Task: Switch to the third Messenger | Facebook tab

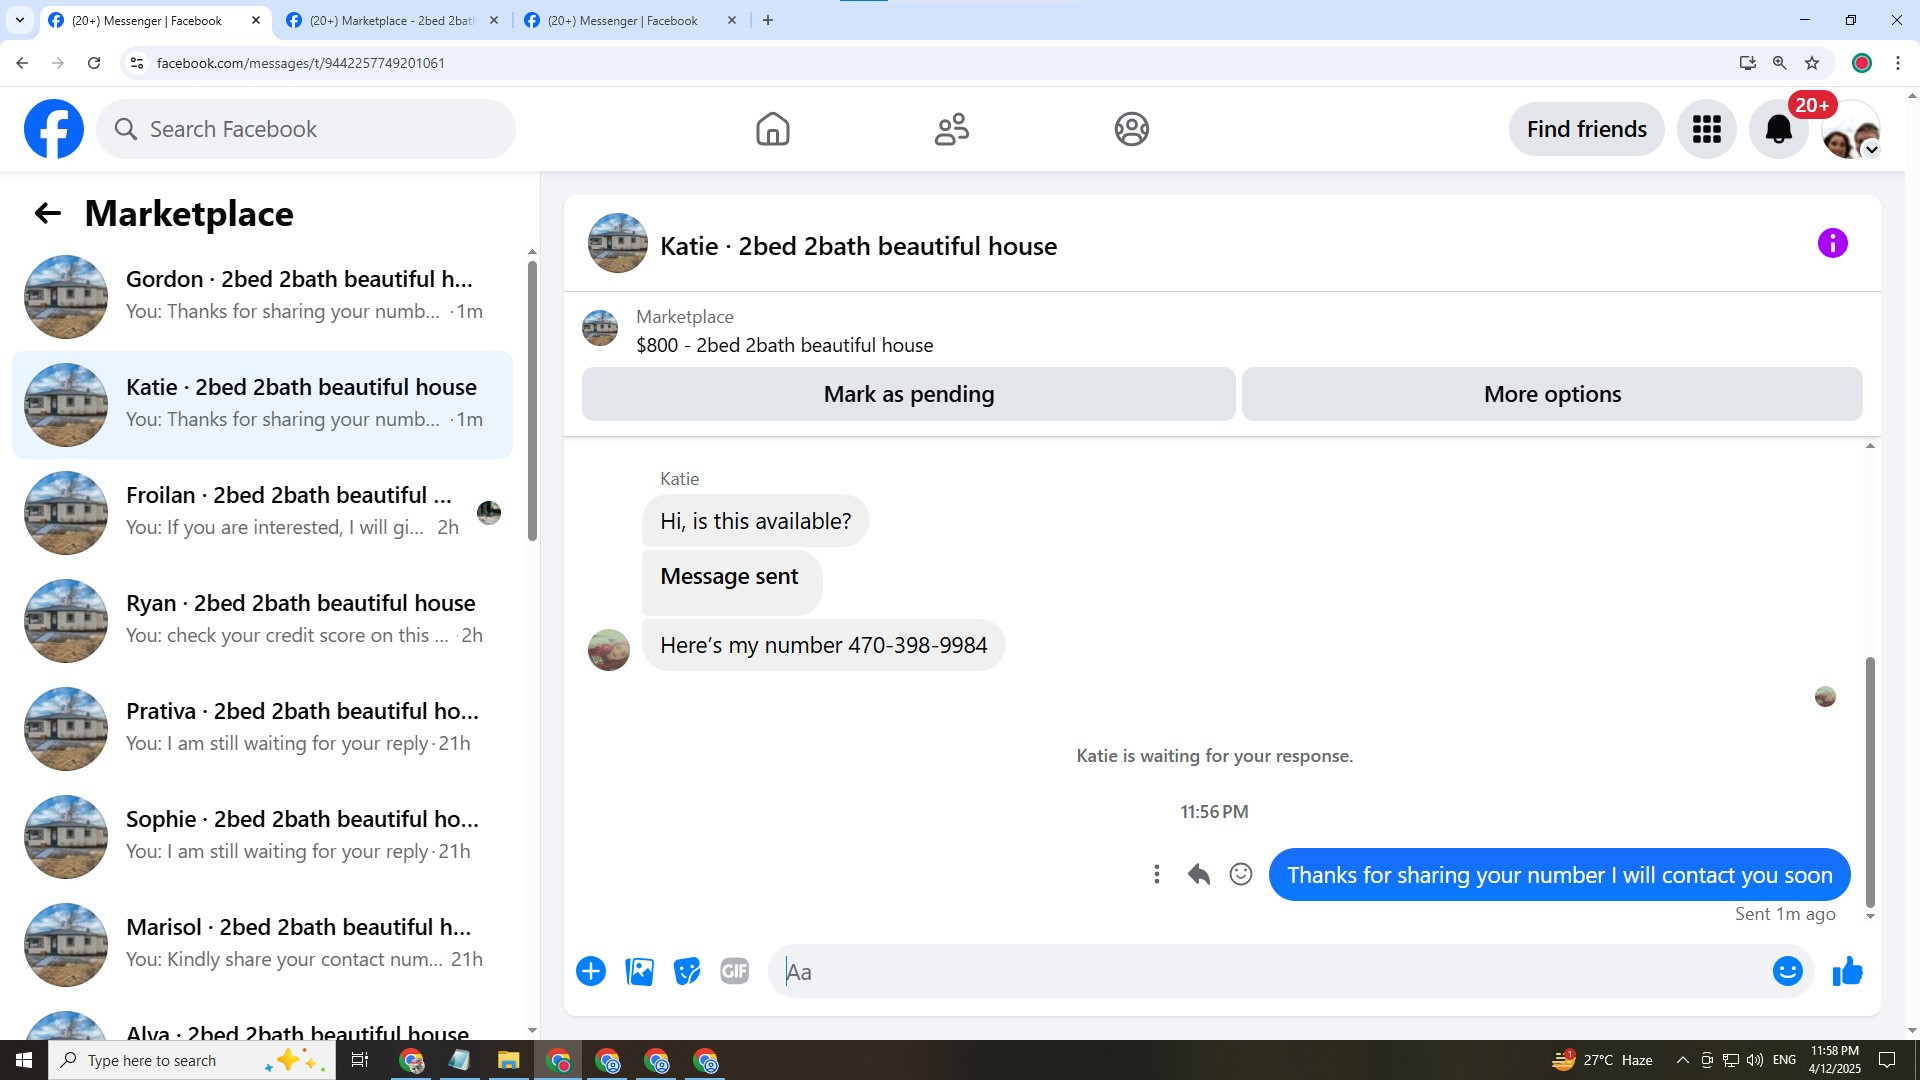Action: coord(630,21)
